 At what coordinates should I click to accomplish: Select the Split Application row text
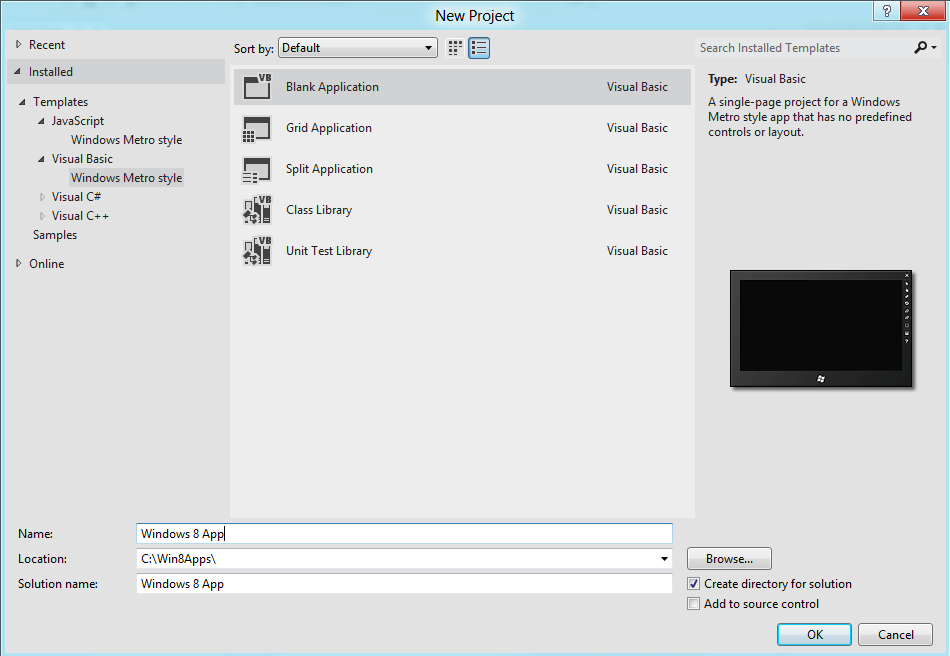pos(330,169)
